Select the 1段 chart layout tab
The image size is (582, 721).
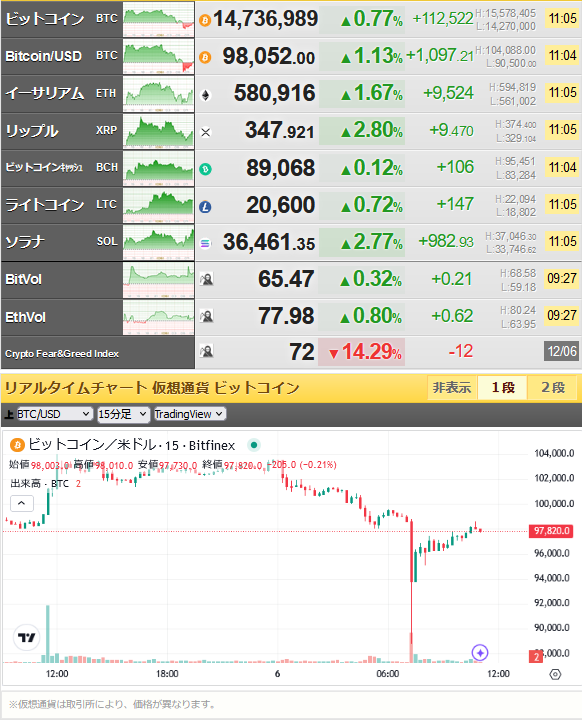pyautogui.click(x=503, y=388)
